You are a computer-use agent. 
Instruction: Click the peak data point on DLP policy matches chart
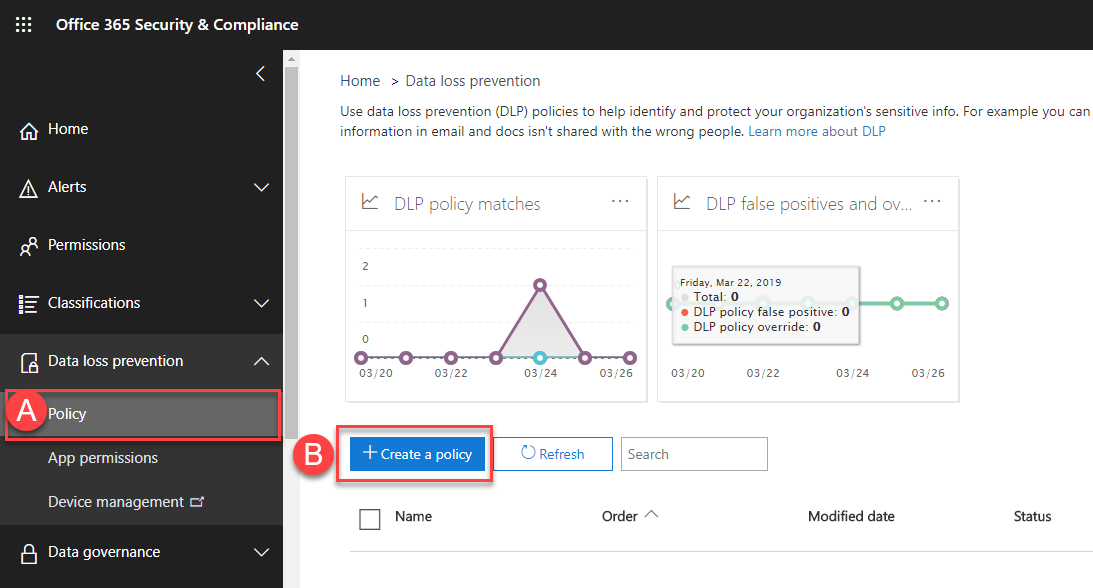point(540,284)
